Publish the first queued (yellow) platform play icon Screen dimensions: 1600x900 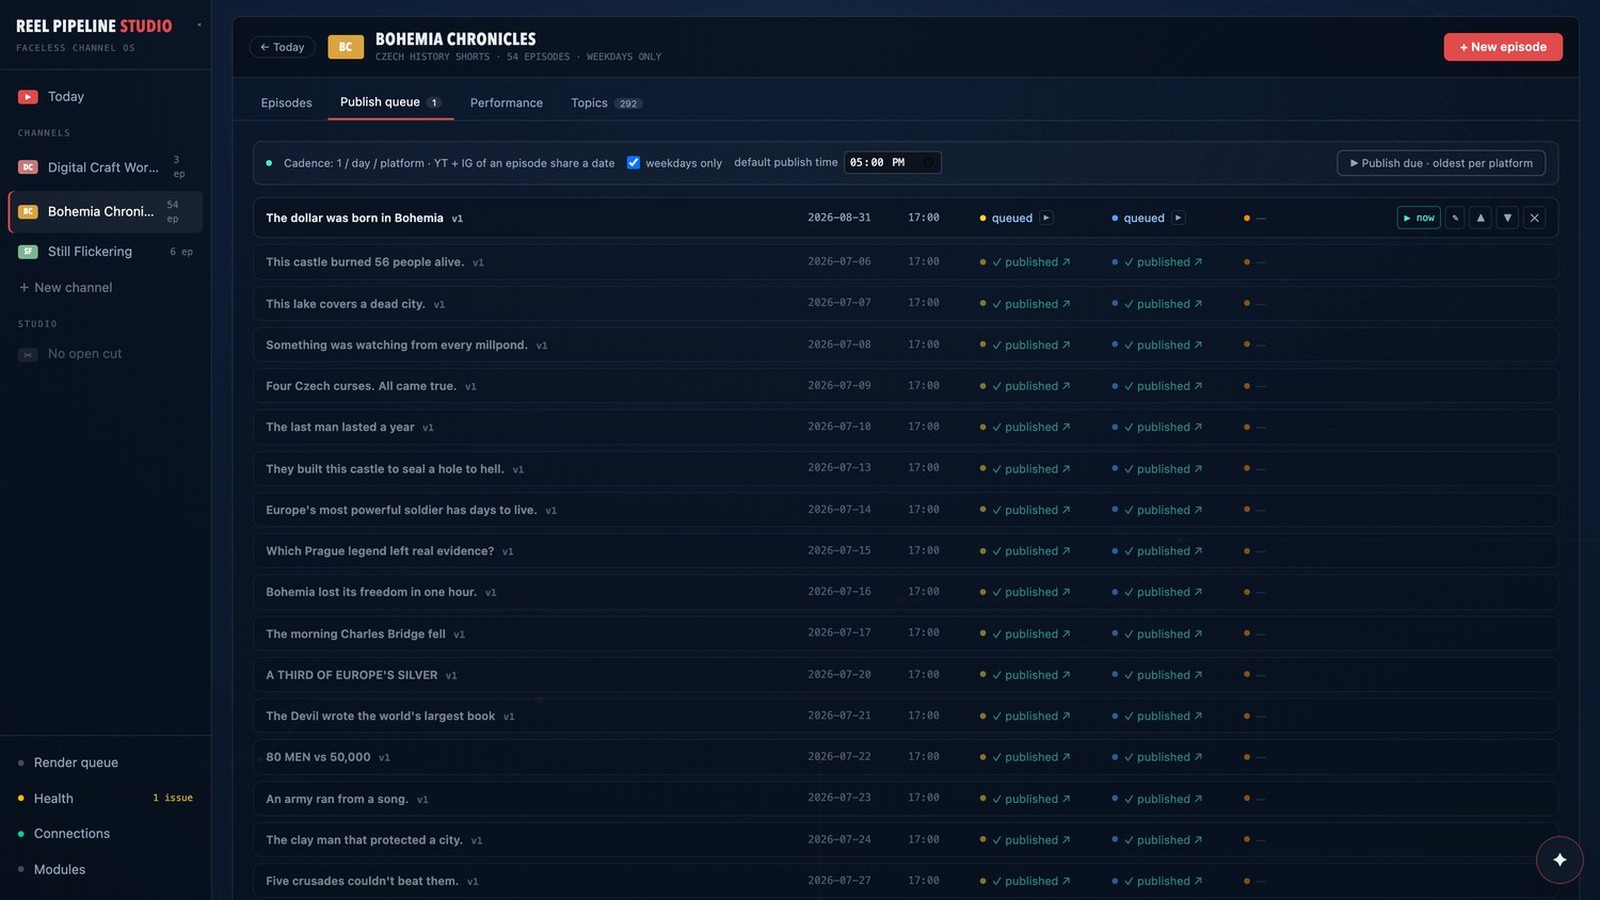coord(1046,218)
